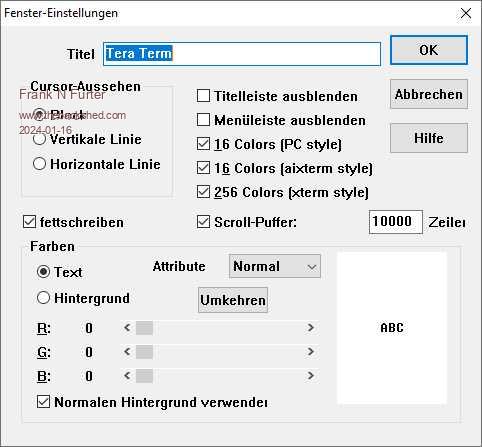Screen dimensions: 482x447
Task: Open the Attribute dropdown showing Normal
Action: 275,266
